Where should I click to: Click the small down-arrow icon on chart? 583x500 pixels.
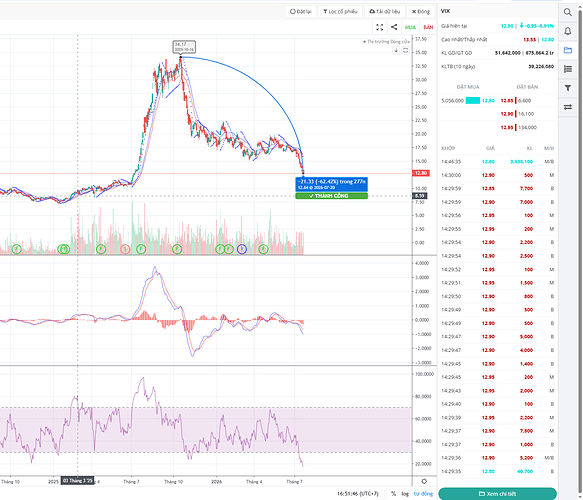[396, 50]
